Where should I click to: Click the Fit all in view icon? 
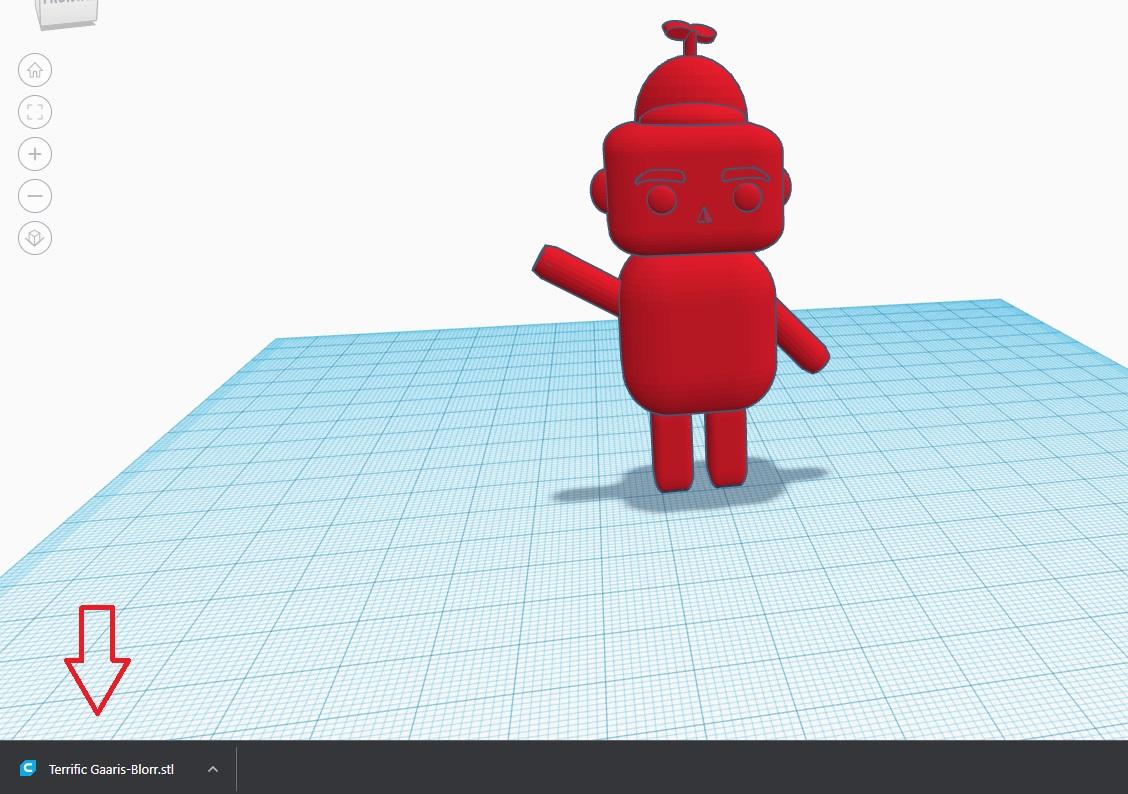pyautogui.click(x=35, y=112)
